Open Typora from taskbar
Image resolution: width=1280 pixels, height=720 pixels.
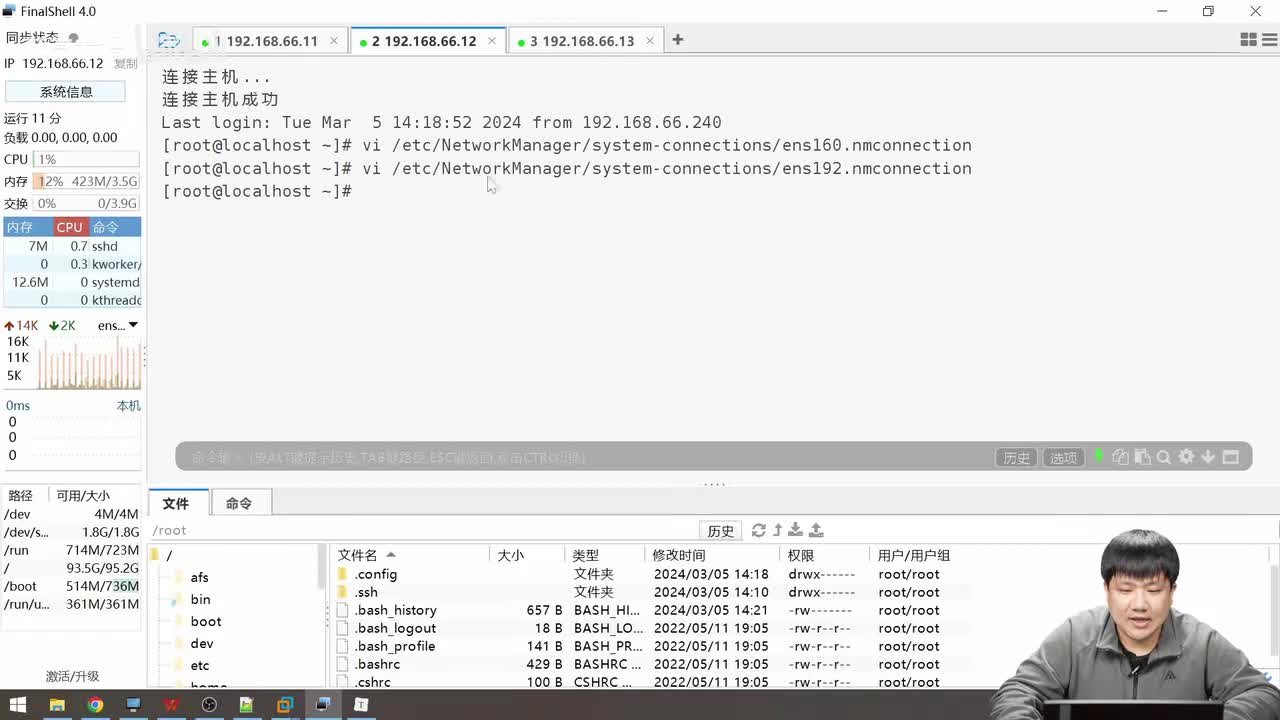[x=361, y=705]
